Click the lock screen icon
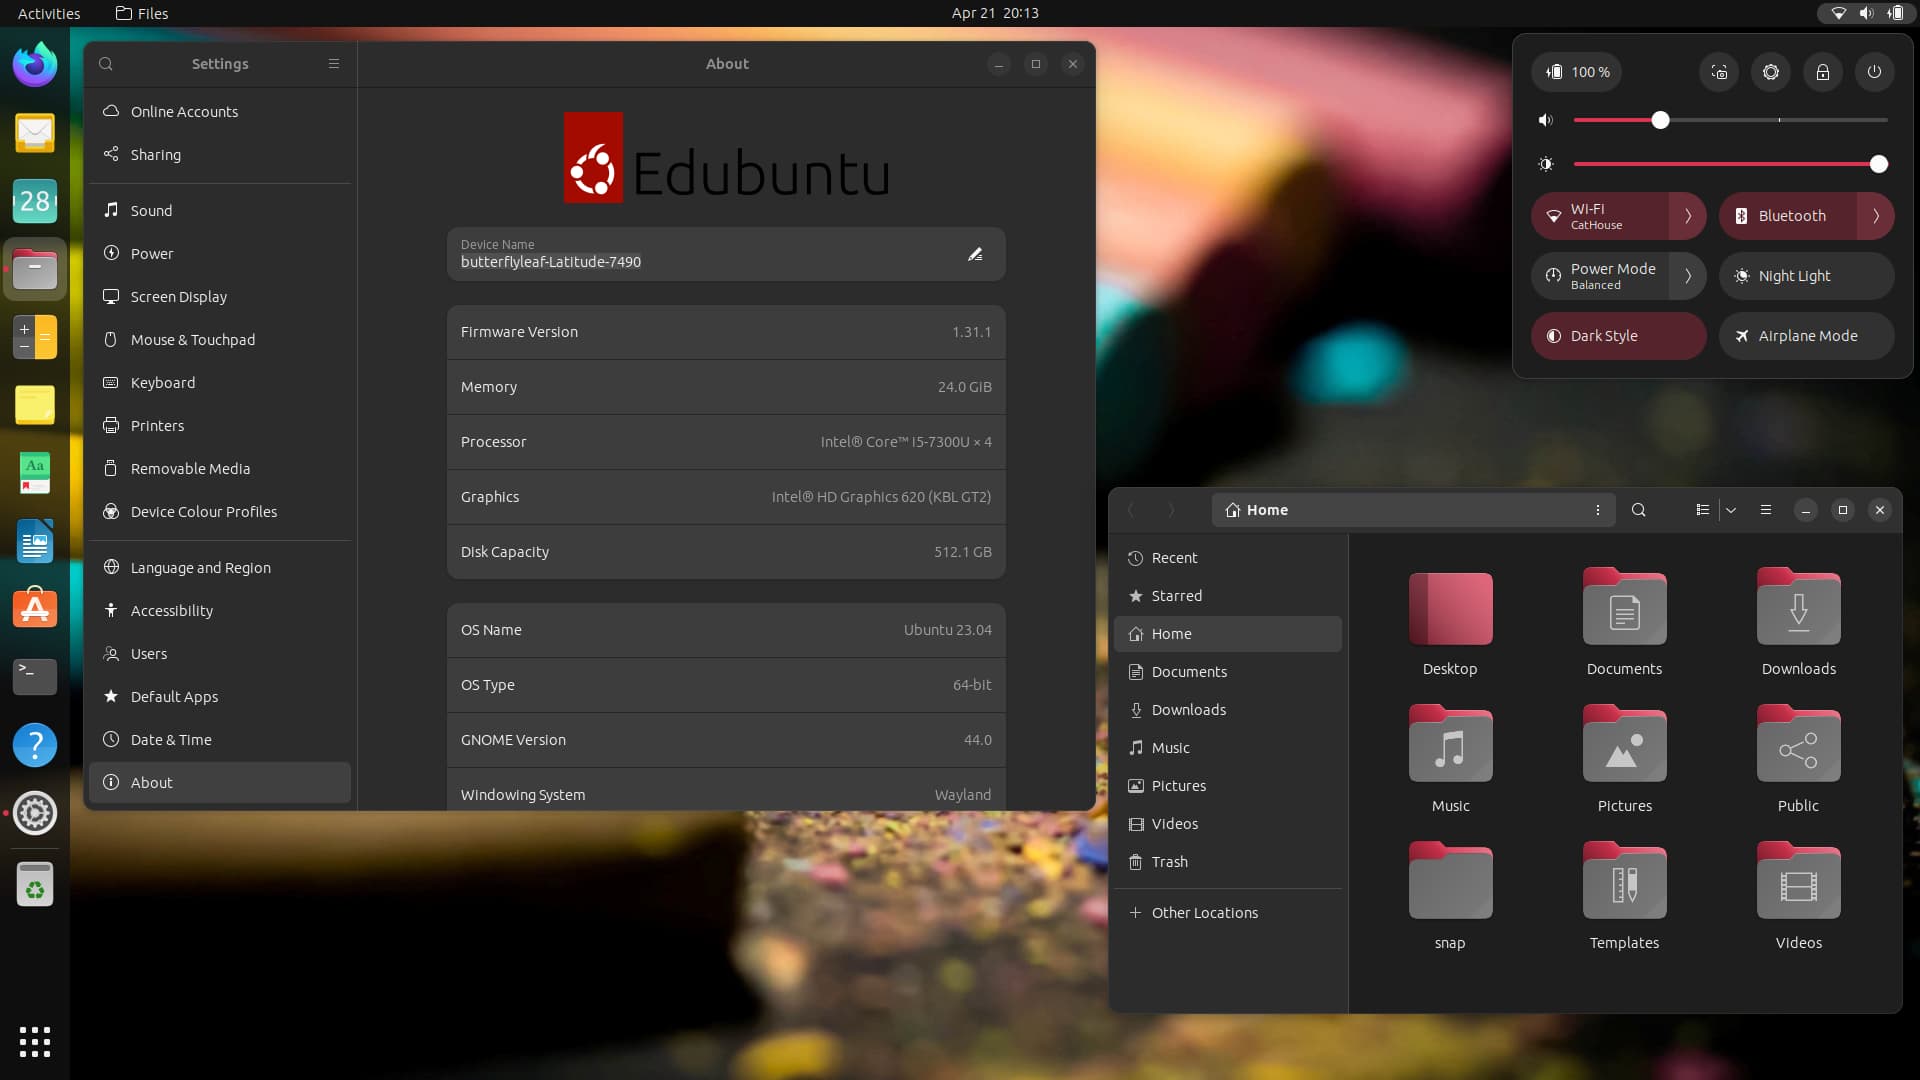This screenshot has width=1920, height=1080. [1822, 72]
